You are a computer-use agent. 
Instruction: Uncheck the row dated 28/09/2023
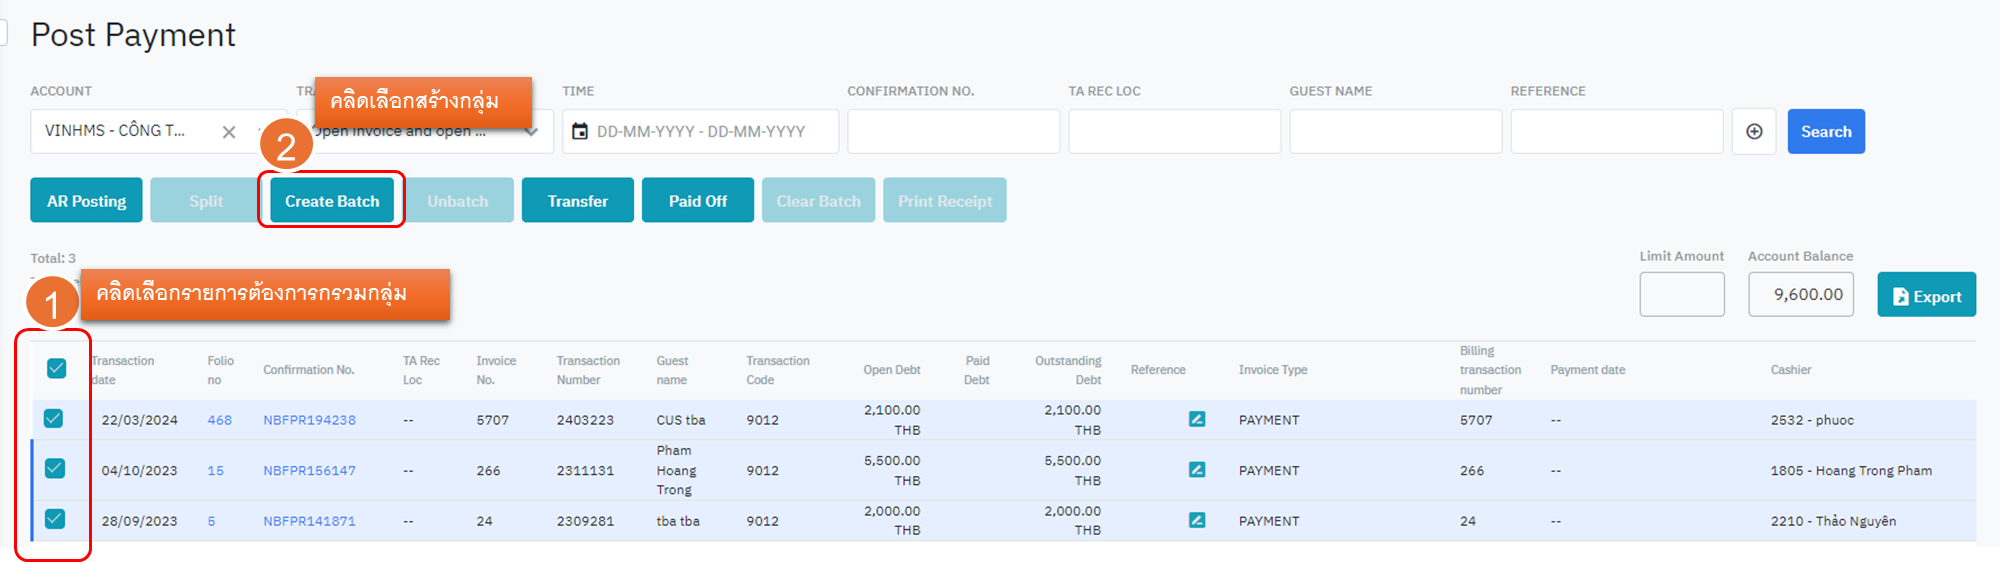(x=55, y=518)
